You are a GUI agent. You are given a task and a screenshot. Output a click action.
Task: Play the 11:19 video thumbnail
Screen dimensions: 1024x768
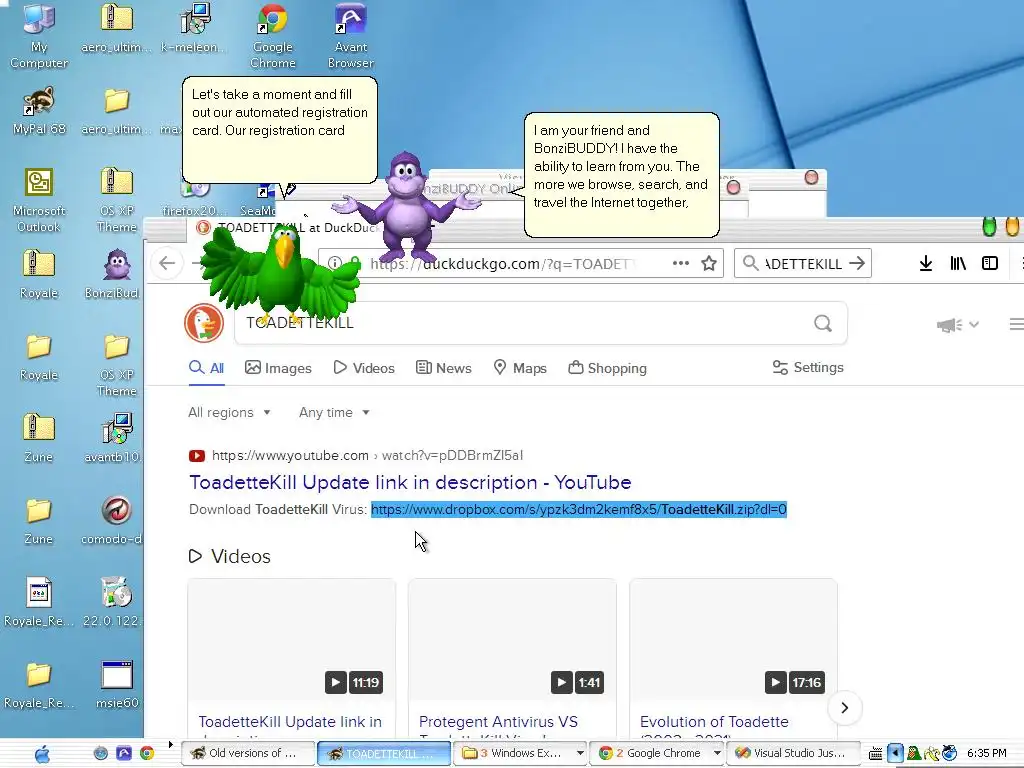[x=291, y=640]
